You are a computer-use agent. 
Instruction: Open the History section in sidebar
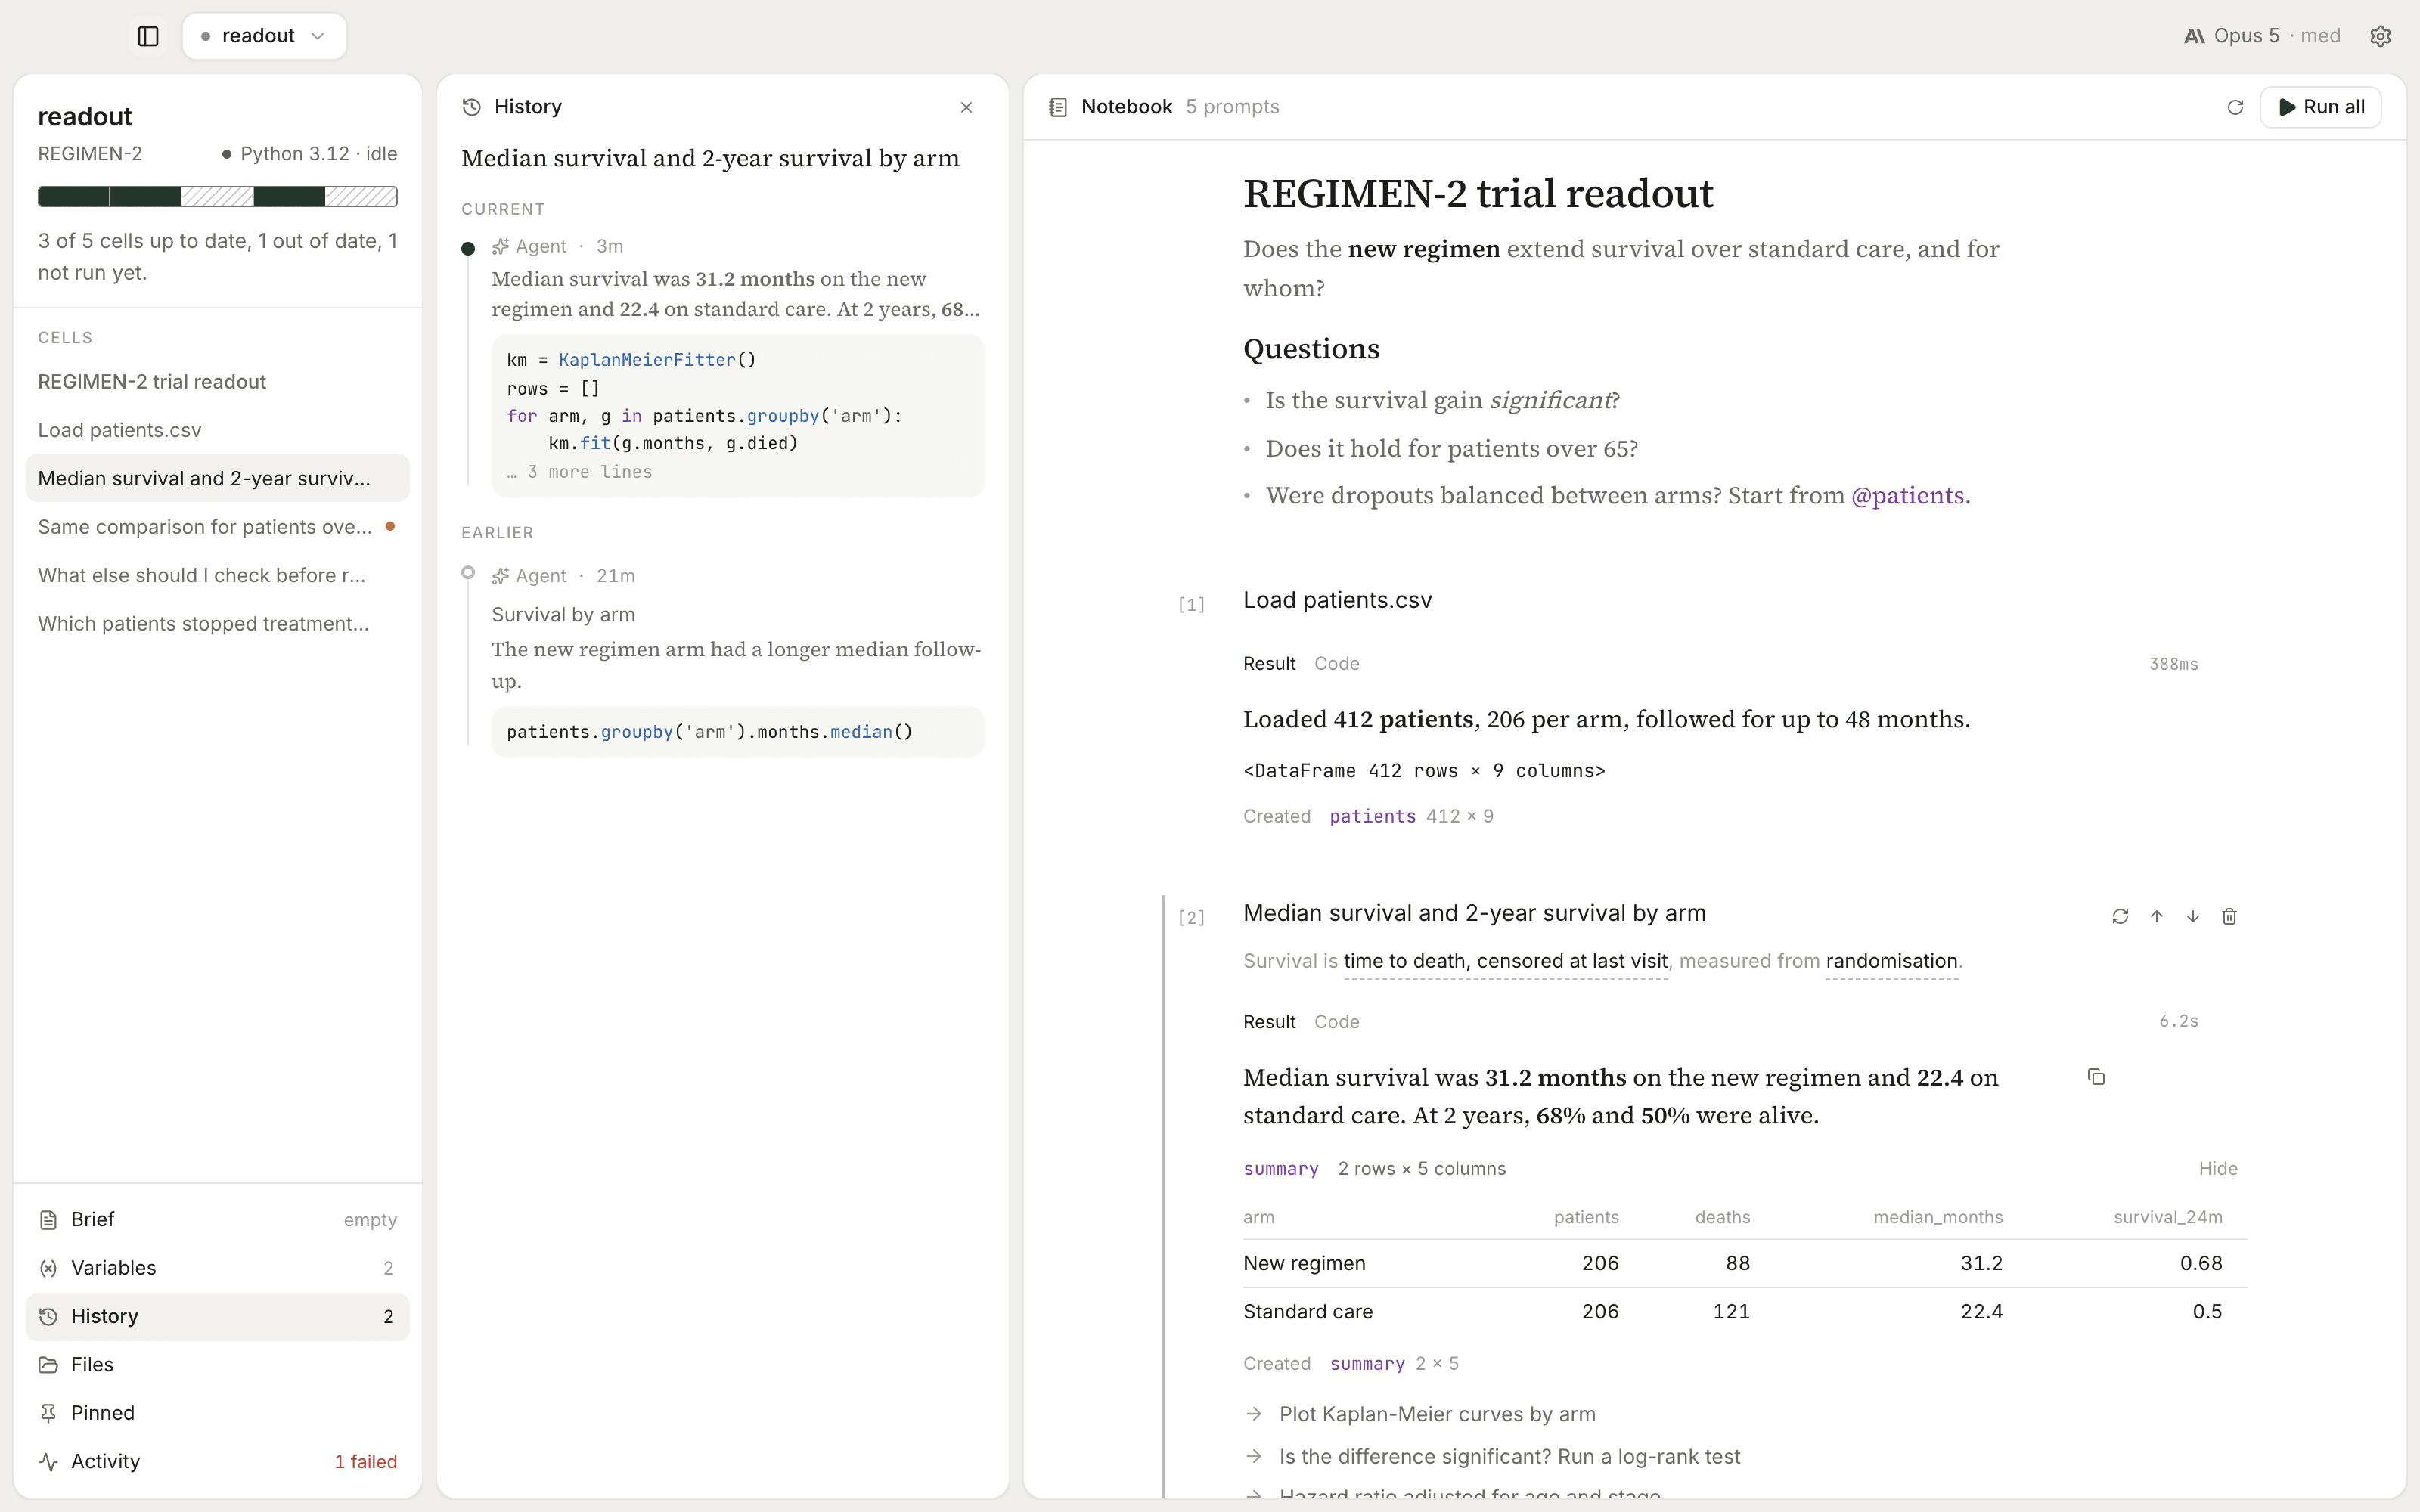(x=217, y=1317)
